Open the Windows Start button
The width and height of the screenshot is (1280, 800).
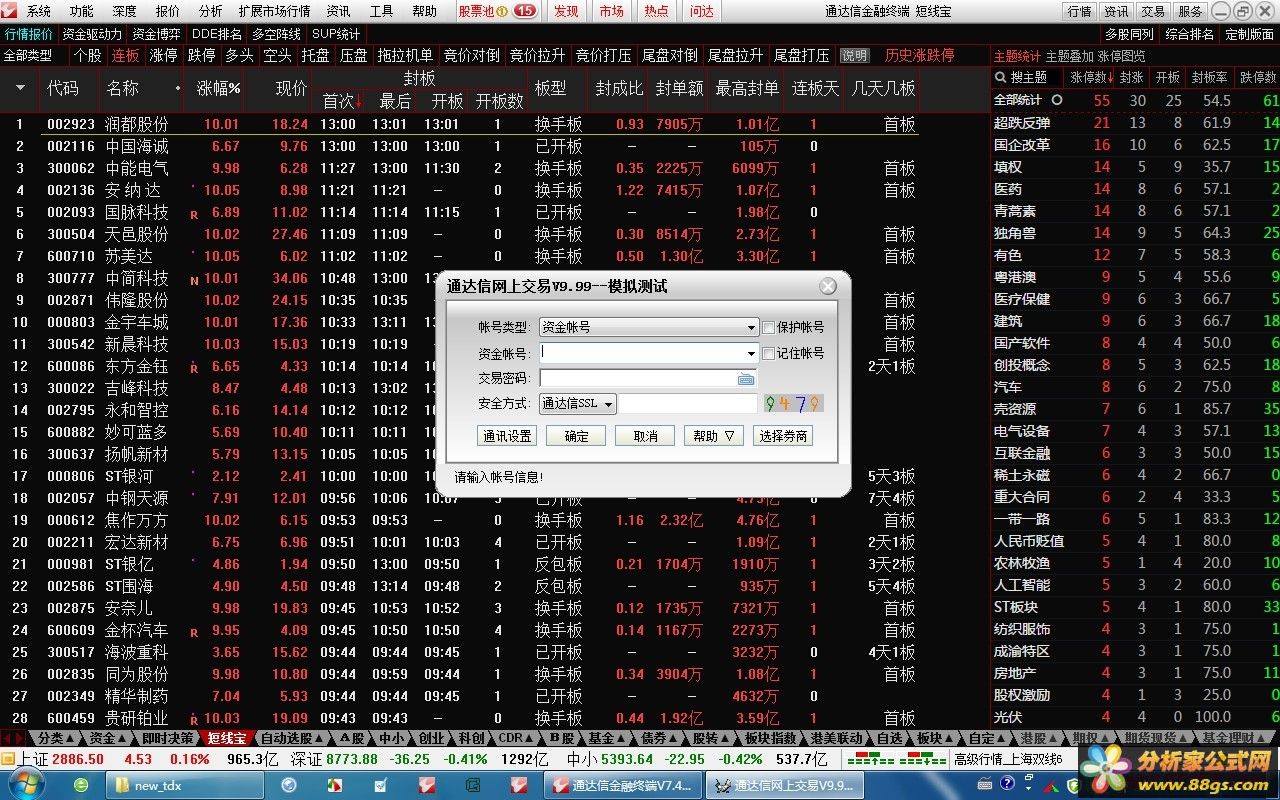(27, 785)
